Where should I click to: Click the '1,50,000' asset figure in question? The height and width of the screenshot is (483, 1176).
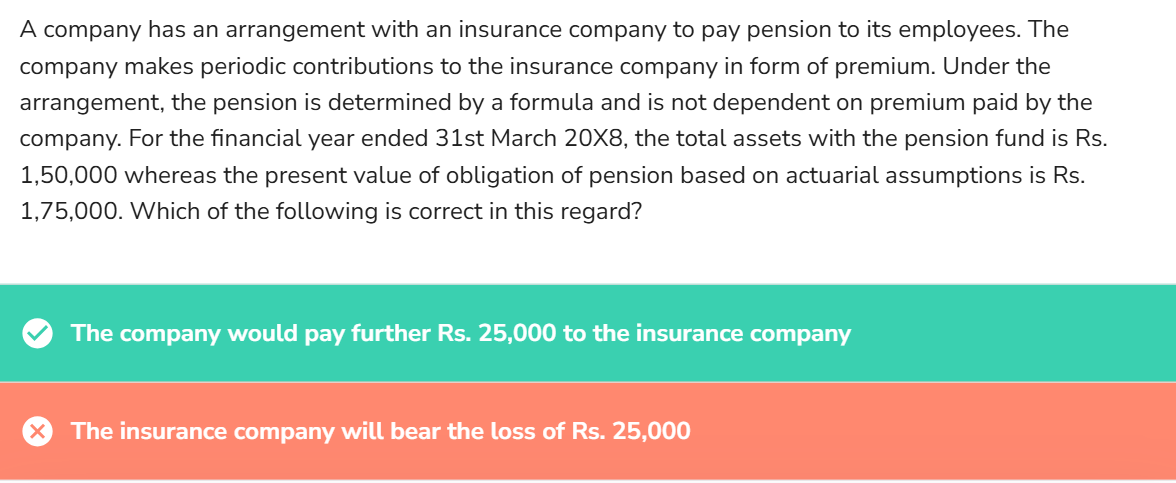coord(68,176)
